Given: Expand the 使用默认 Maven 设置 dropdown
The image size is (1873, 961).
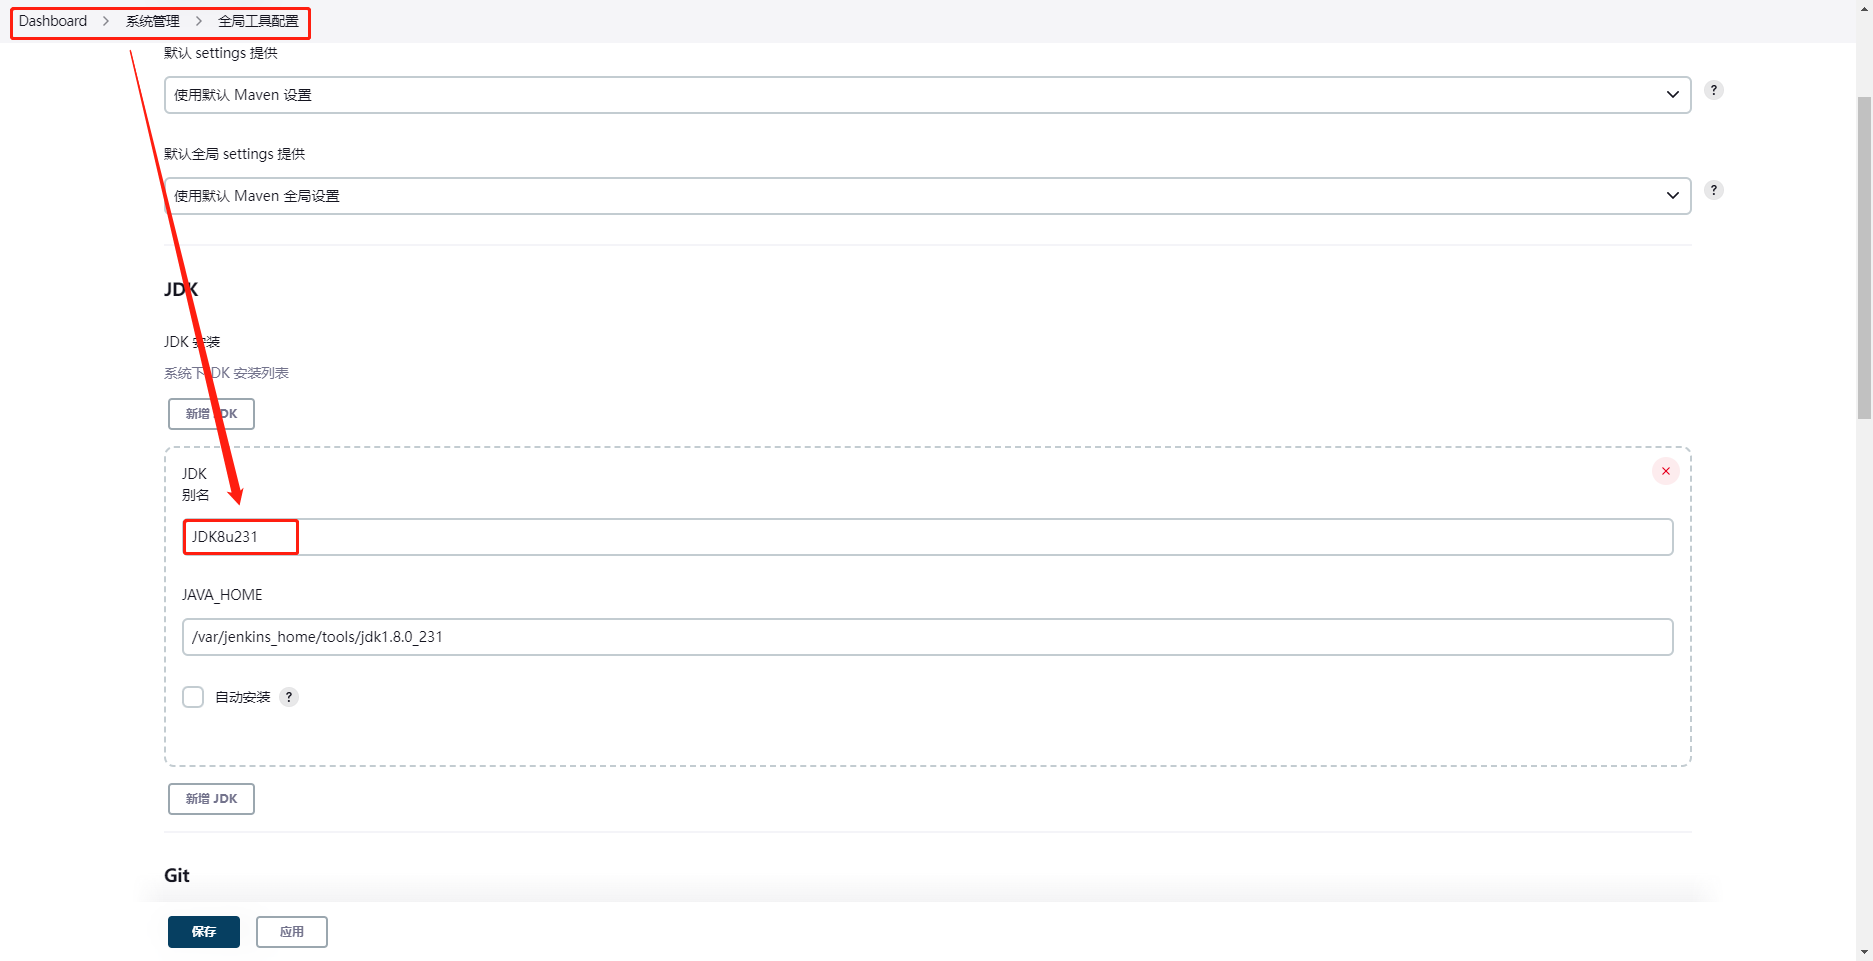Looking at the screenshot, I should click(x=927, y=95).
